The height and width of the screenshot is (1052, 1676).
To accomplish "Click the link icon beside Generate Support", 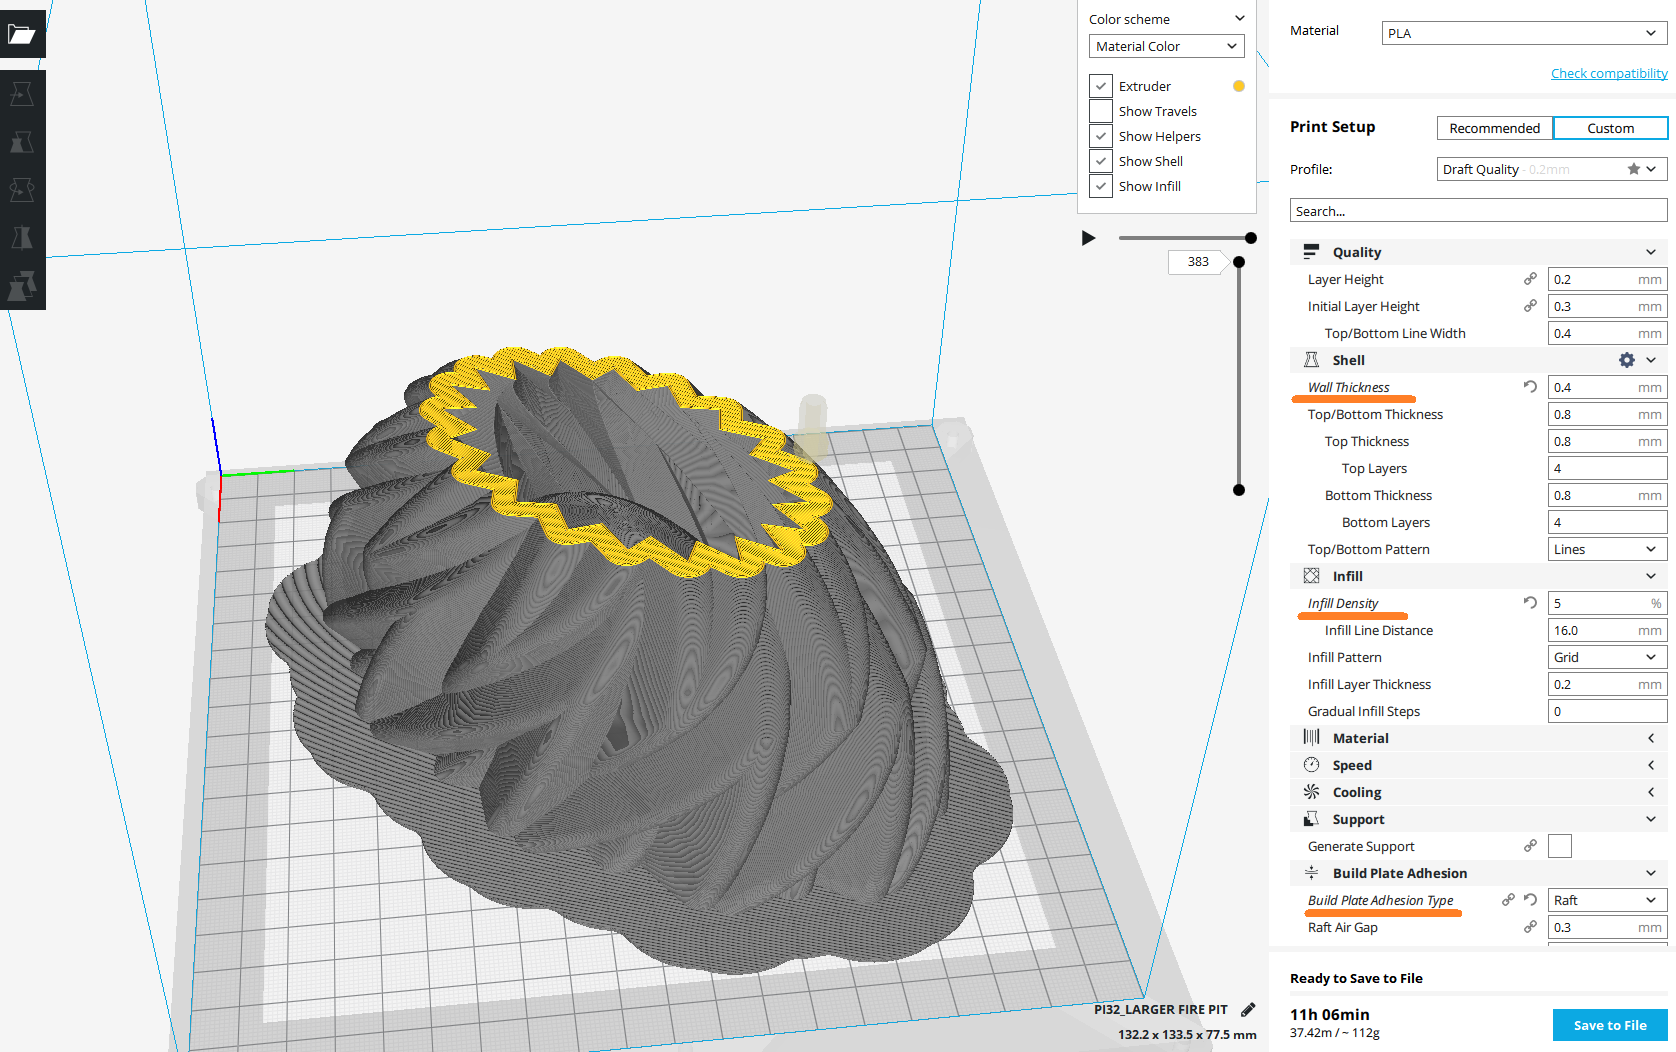I will pyautogui.click(x=1530, y=846).
